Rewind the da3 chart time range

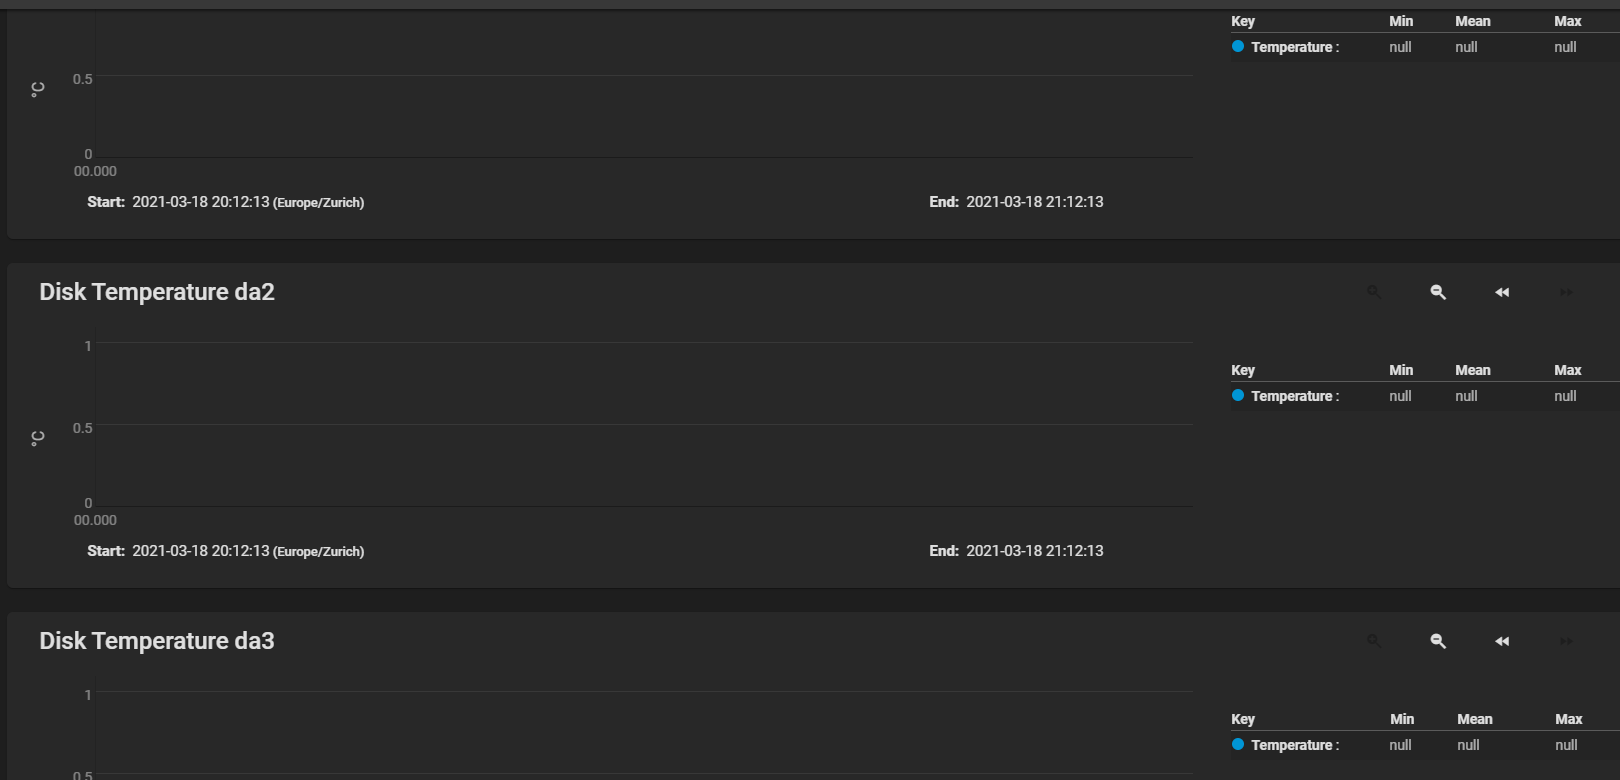(x=1502, y=641)
